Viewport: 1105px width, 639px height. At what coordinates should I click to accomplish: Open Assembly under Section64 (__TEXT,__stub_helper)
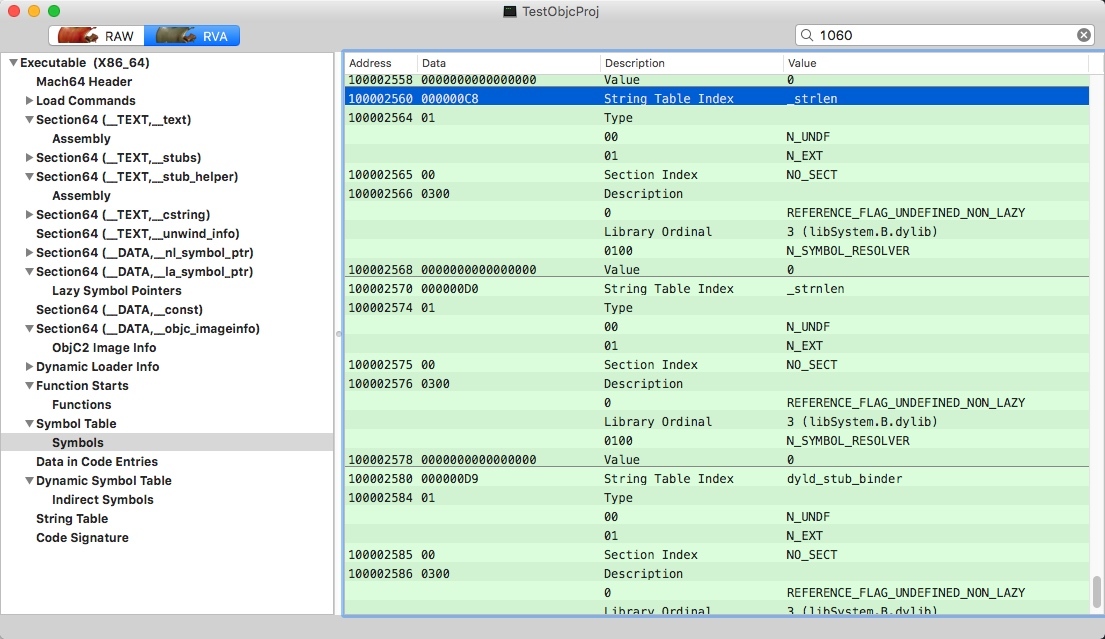click(81, 196)
